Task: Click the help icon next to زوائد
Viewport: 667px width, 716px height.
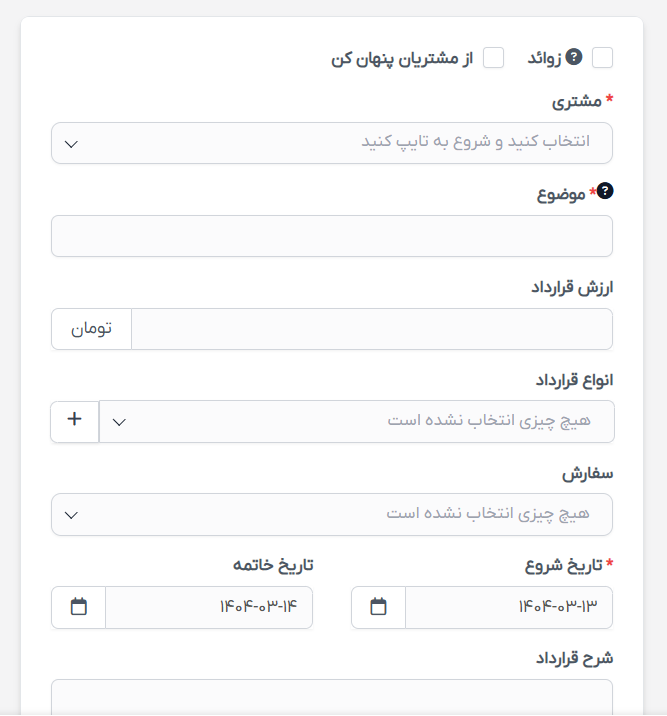Action: pos(573,57)
